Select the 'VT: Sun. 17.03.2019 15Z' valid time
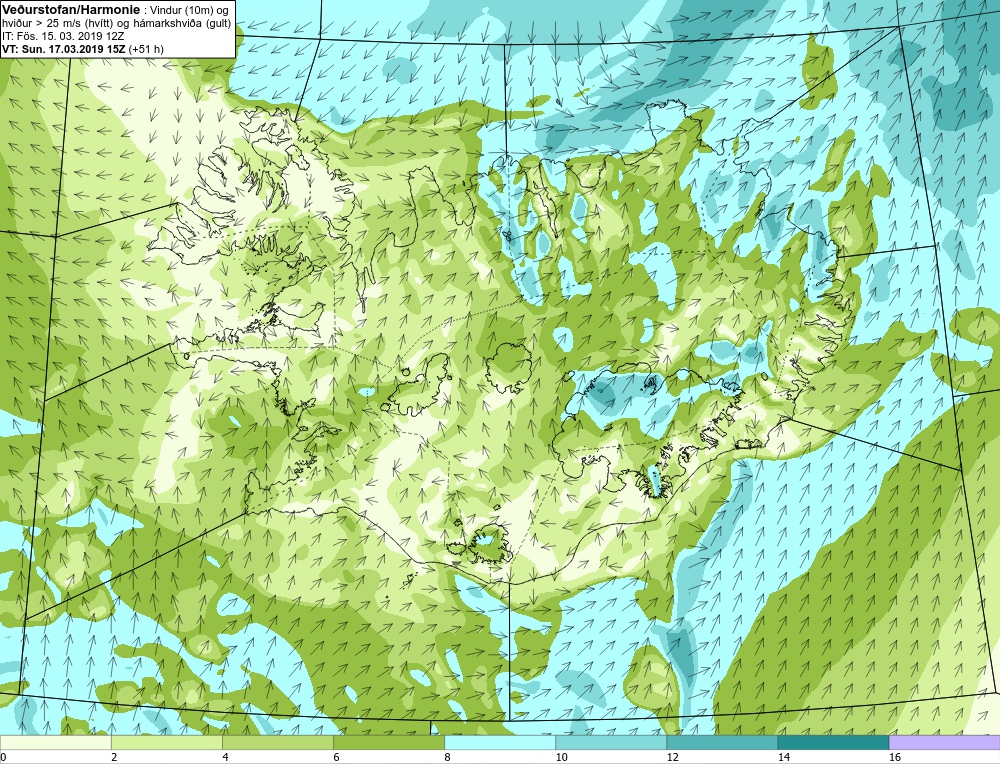Viewport: 1000px width, 764px height. coord(63,49)
